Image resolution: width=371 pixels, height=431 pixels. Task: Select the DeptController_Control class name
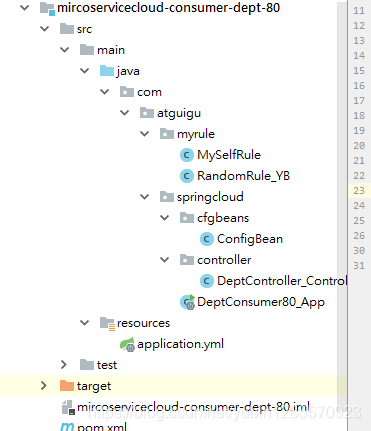coord(282,281)
